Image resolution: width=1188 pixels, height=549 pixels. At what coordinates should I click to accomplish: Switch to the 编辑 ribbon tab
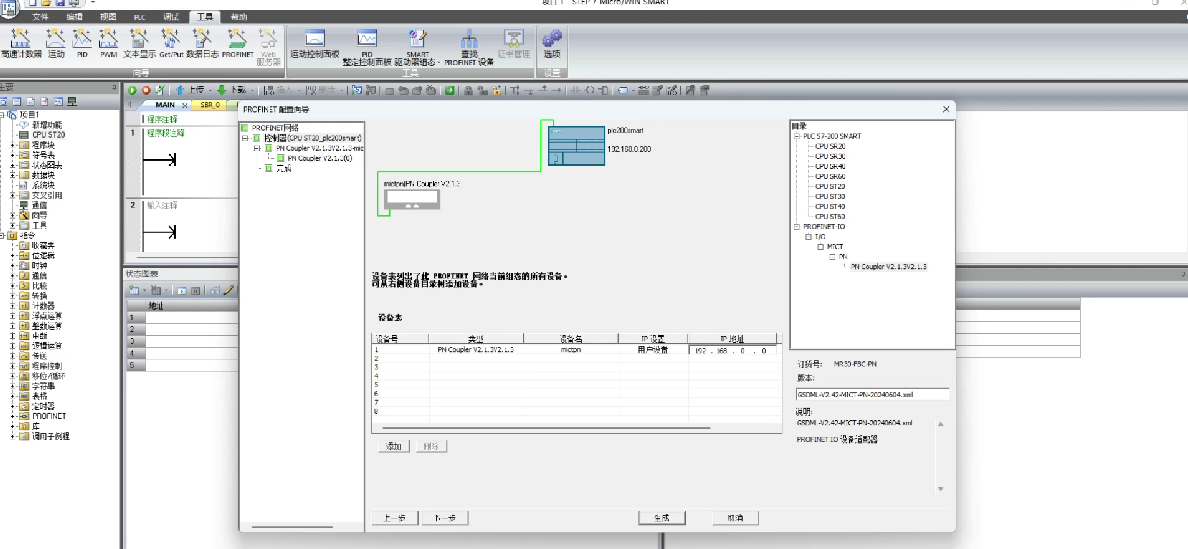pyautogui.click(x=74, y=17)
